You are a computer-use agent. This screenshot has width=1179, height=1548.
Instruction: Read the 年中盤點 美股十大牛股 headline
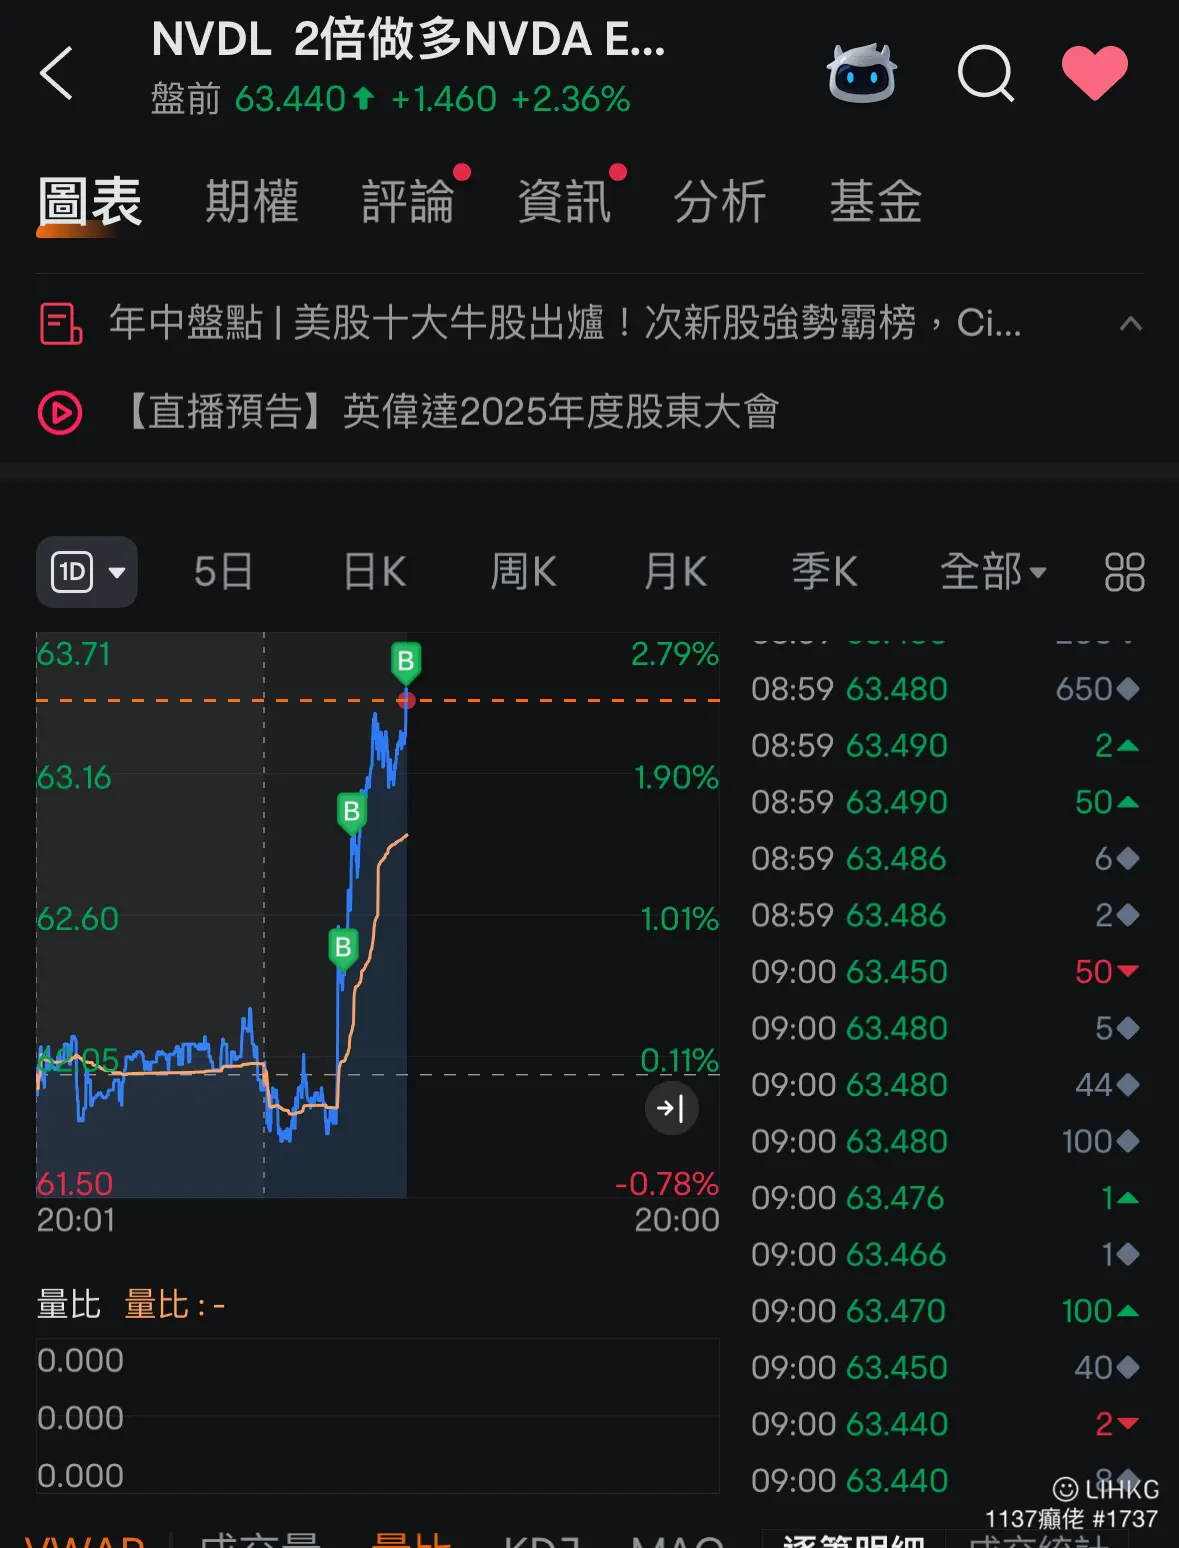coord(565,323)
